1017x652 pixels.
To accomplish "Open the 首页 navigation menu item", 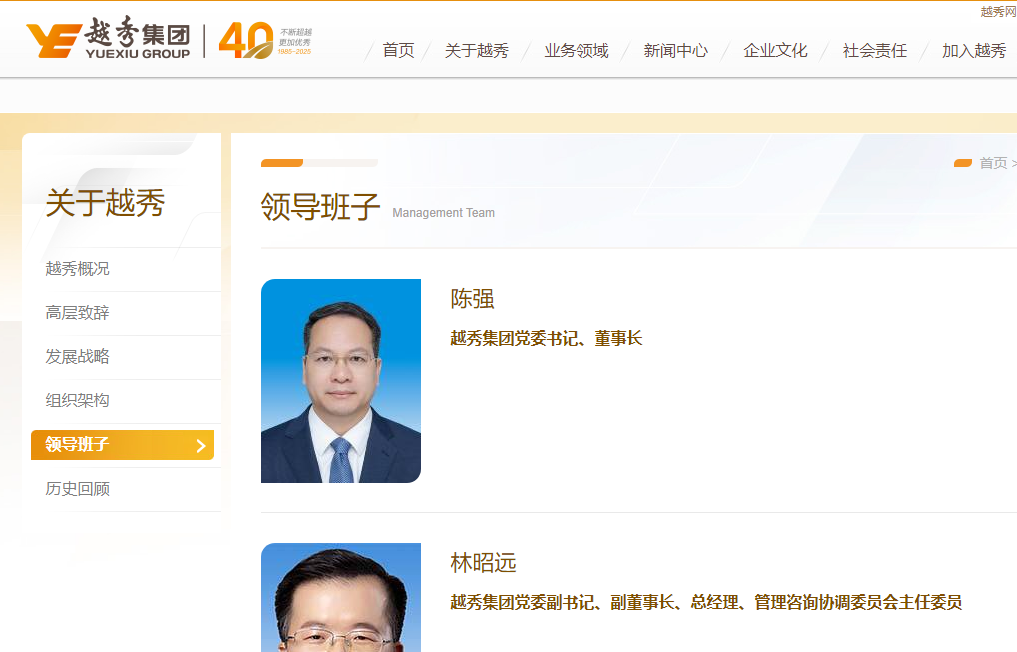I will (x=398, y=51).
